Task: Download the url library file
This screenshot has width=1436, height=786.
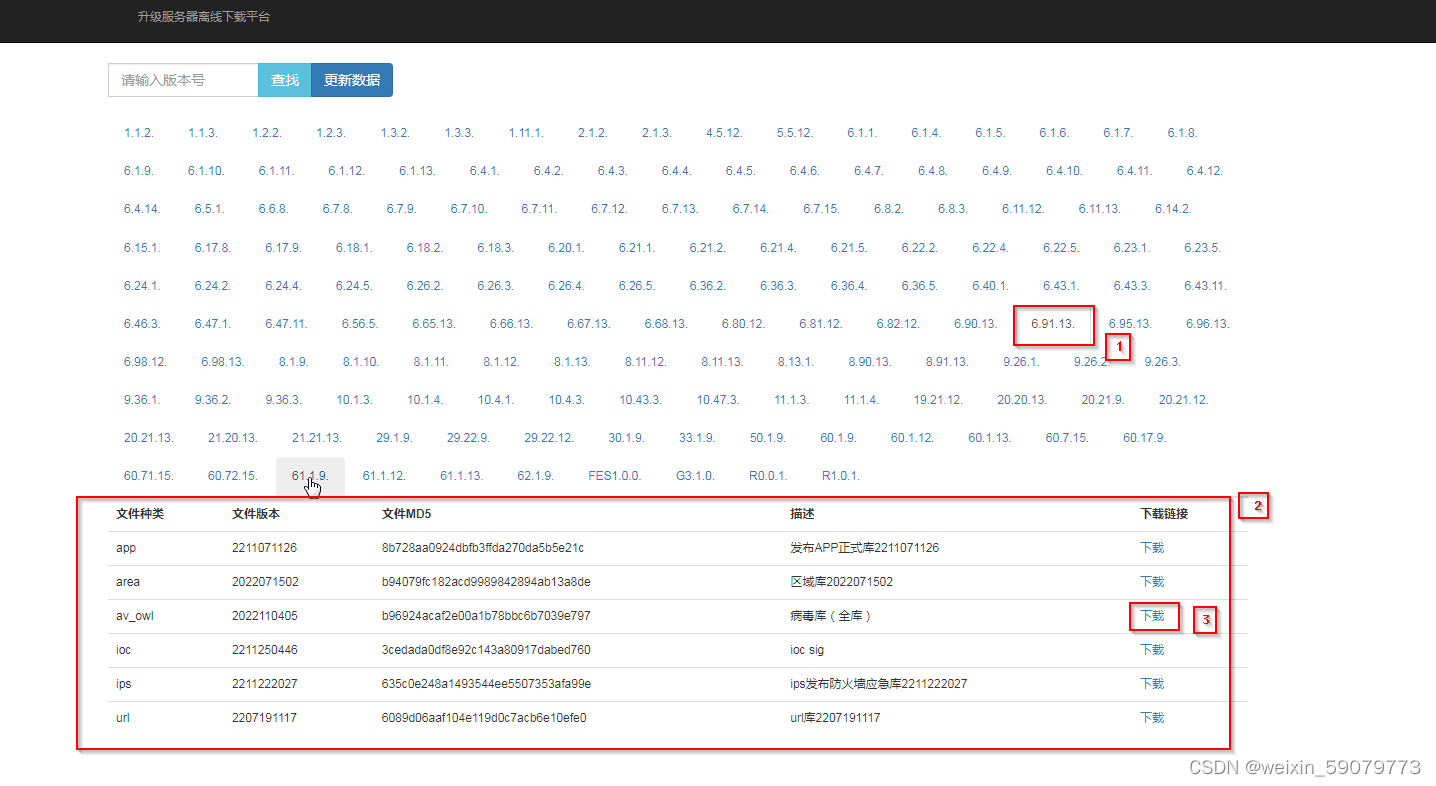Action: (x=1151, y=717)
